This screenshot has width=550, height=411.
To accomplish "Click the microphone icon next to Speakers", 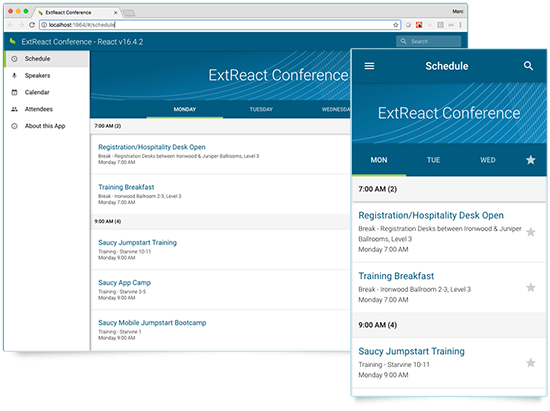I will pyautogui.click(x=14, y=75).
